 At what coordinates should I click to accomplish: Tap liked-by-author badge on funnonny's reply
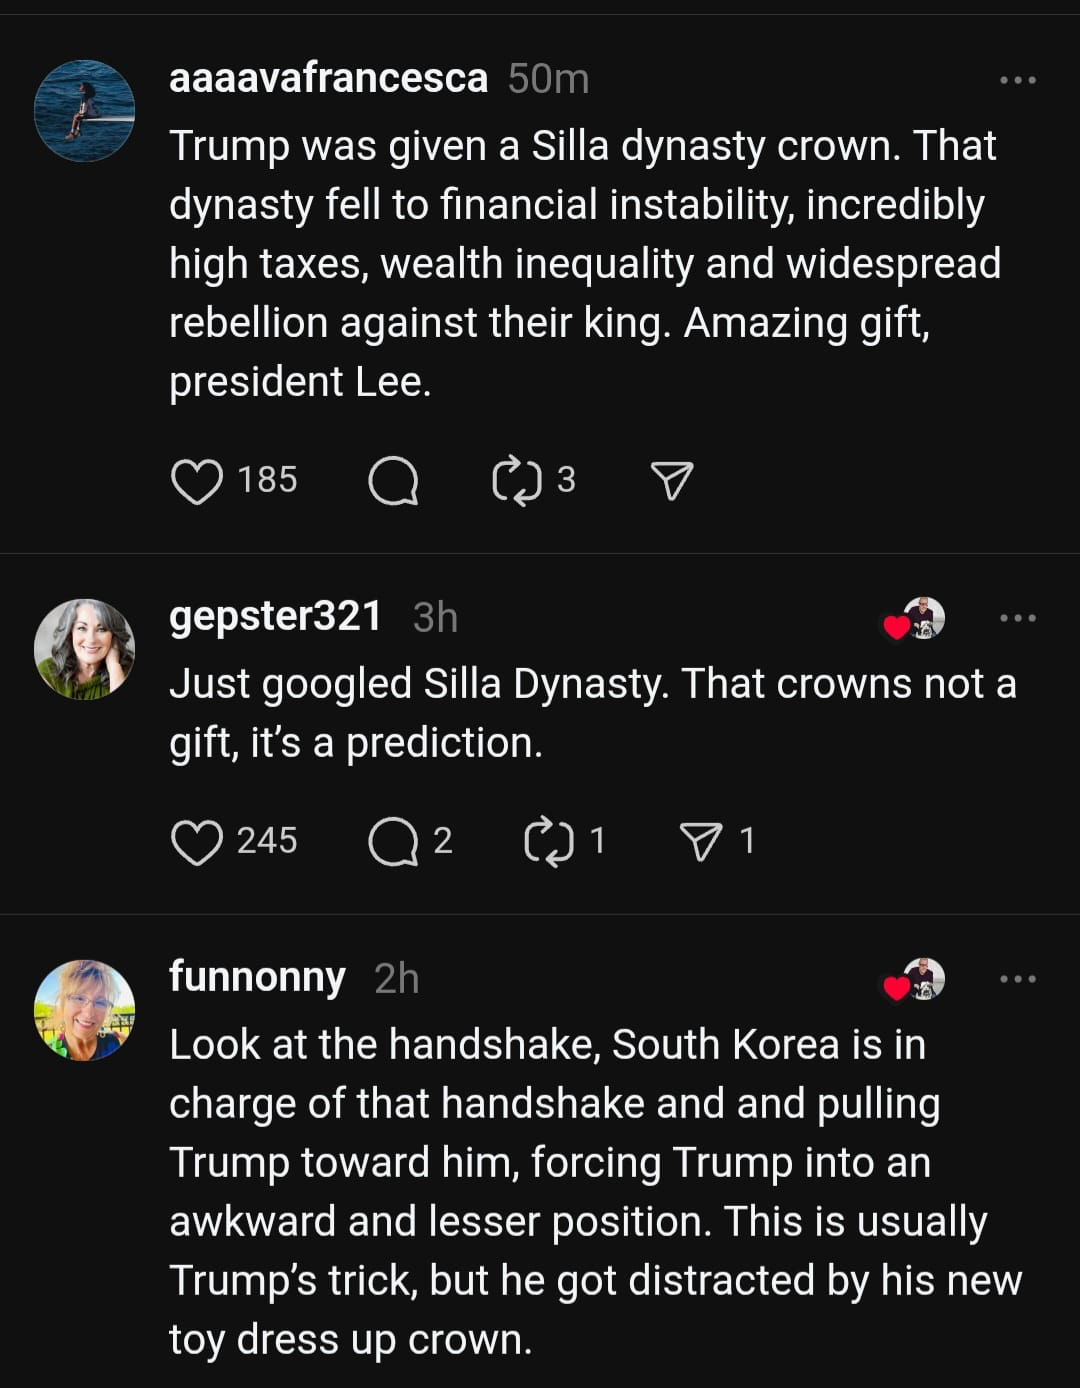(914, 980)
